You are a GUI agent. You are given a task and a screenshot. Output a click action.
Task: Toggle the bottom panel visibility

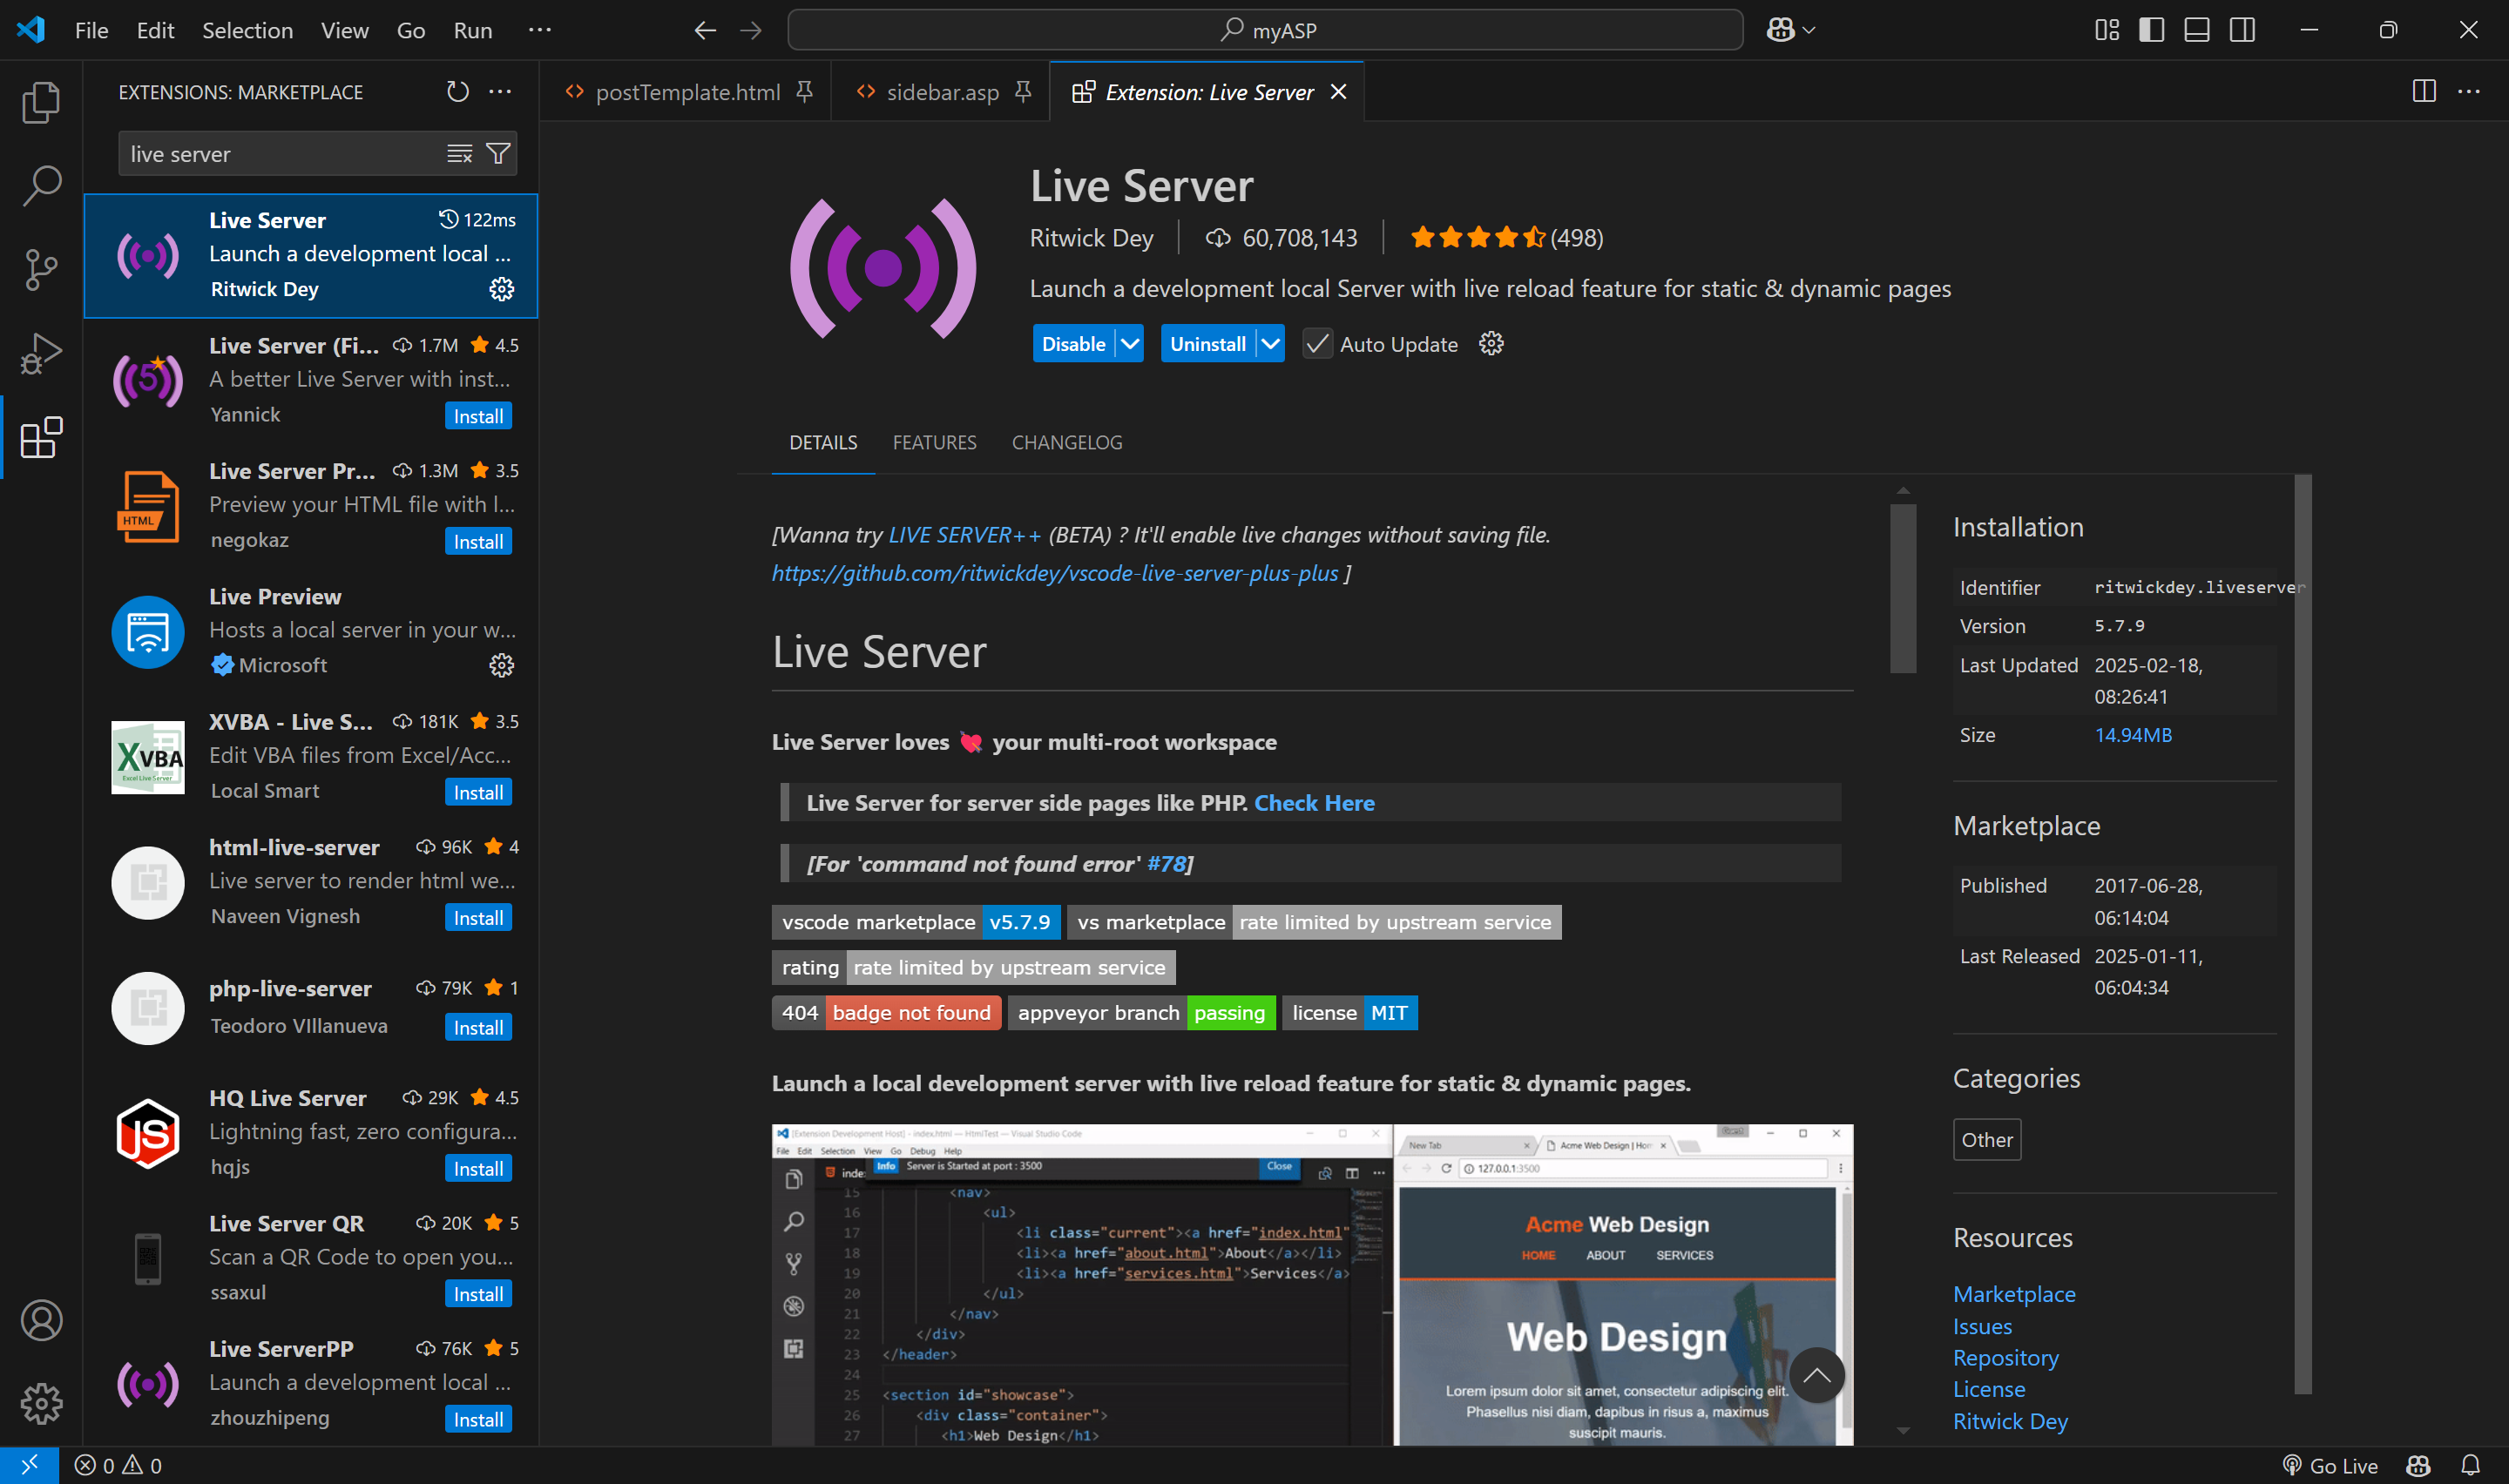[2197, 30]
